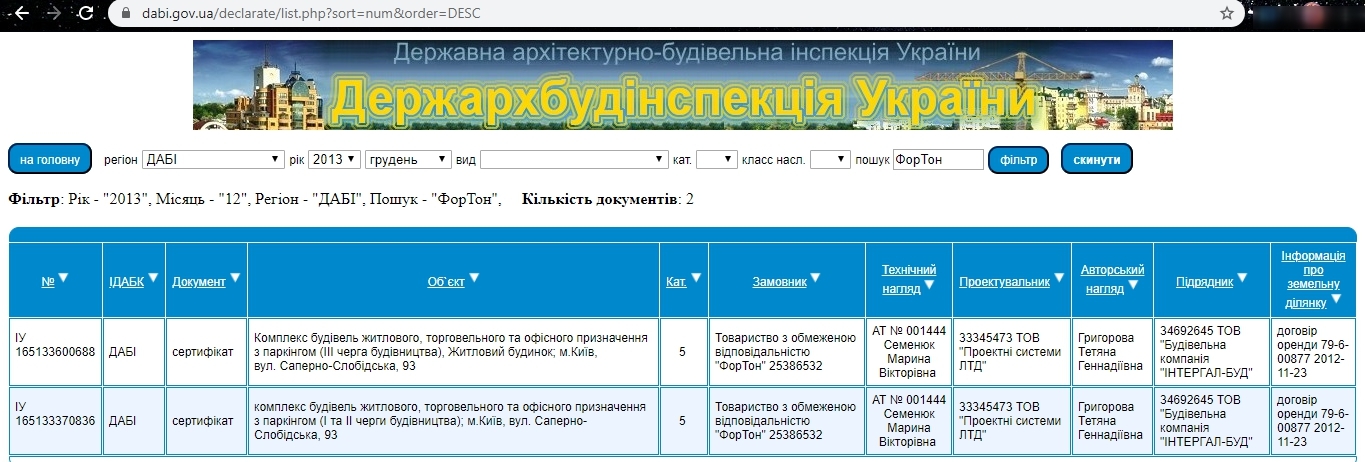The height and width of the screenshot is (462, 1365).
Task: Click sort arrow next to Замовник column
Action: (x=815, y=278)
